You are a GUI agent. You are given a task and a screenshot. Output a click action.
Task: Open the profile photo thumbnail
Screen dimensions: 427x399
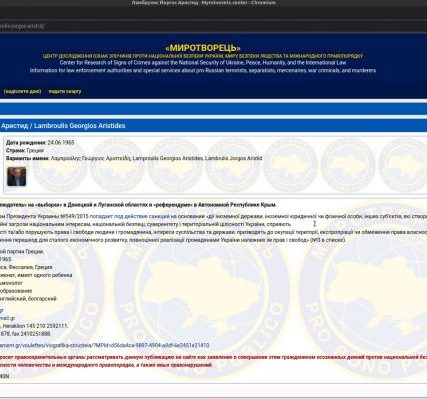coord(16,176)
